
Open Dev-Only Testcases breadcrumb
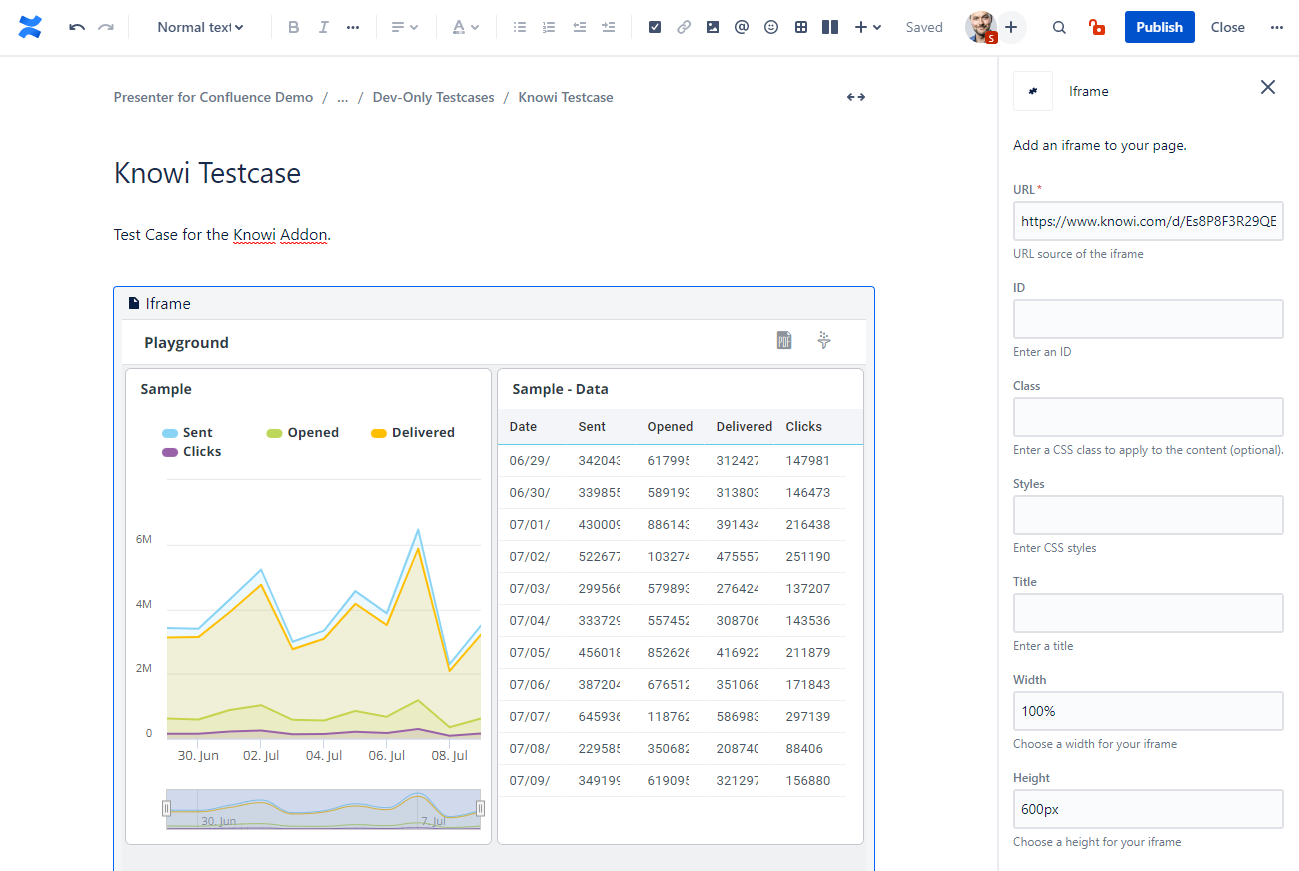point(433,97)
